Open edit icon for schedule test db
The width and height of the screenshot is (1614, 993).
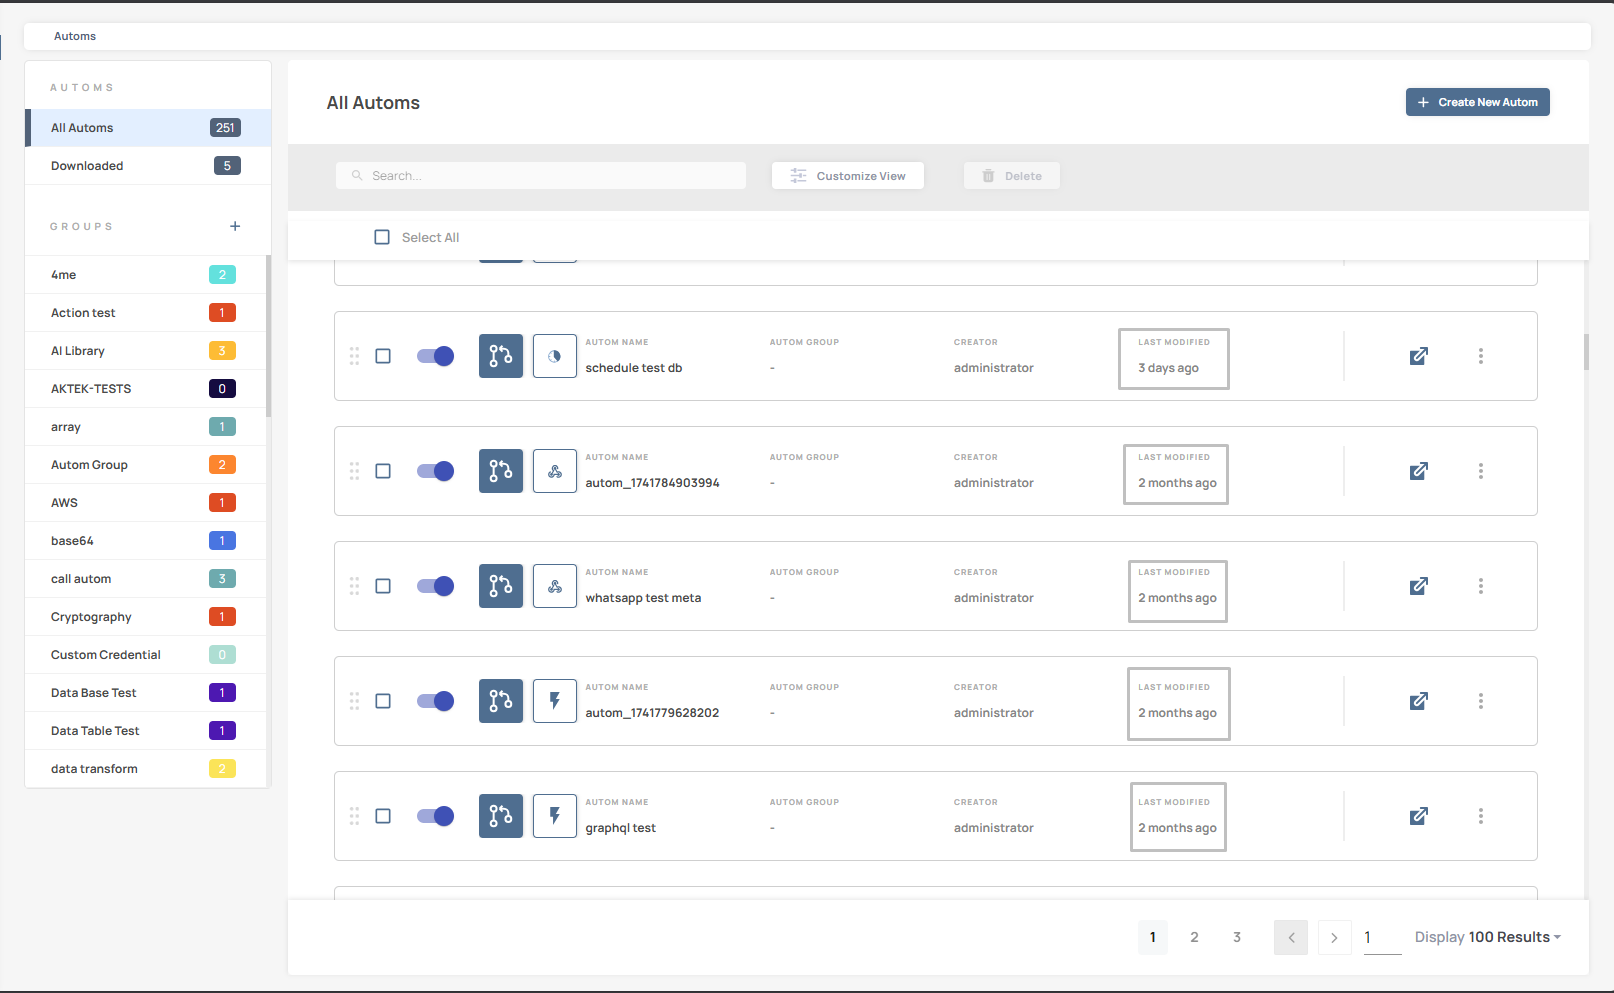pos(1418,356)
